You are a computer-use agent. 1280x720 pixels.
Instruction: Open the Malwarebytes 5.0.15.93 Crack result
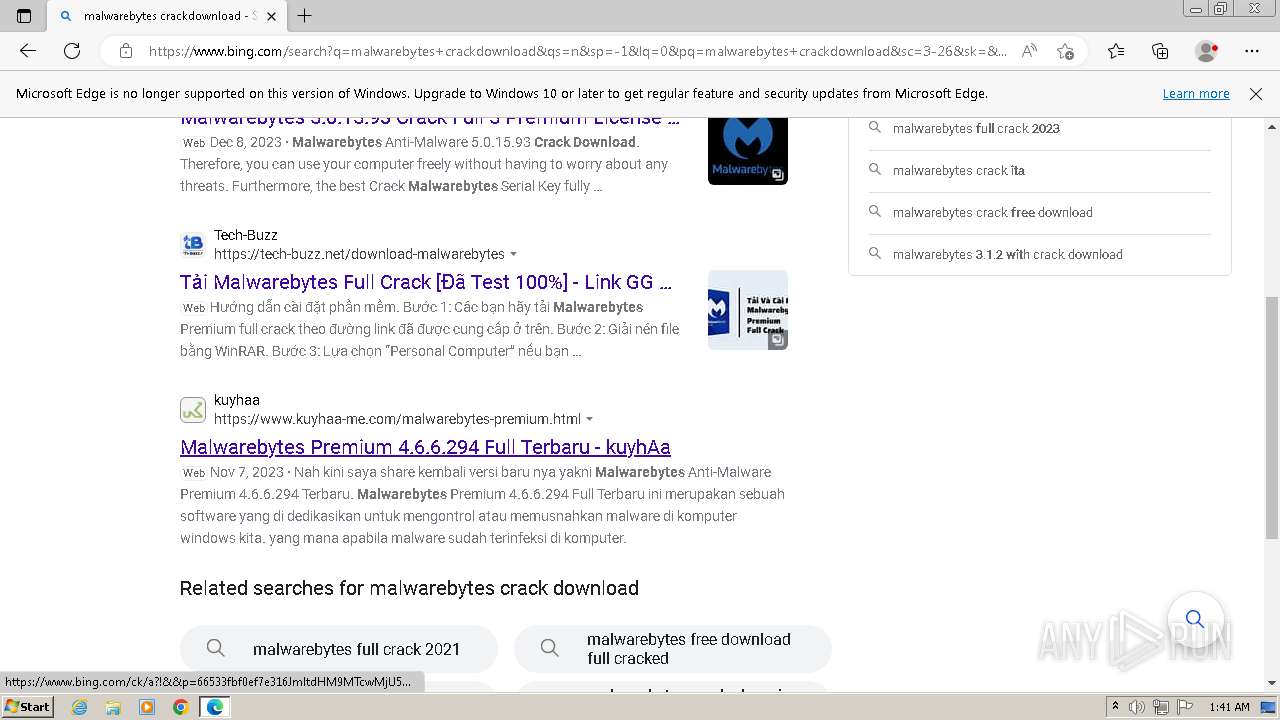click(x=430, y=119)
